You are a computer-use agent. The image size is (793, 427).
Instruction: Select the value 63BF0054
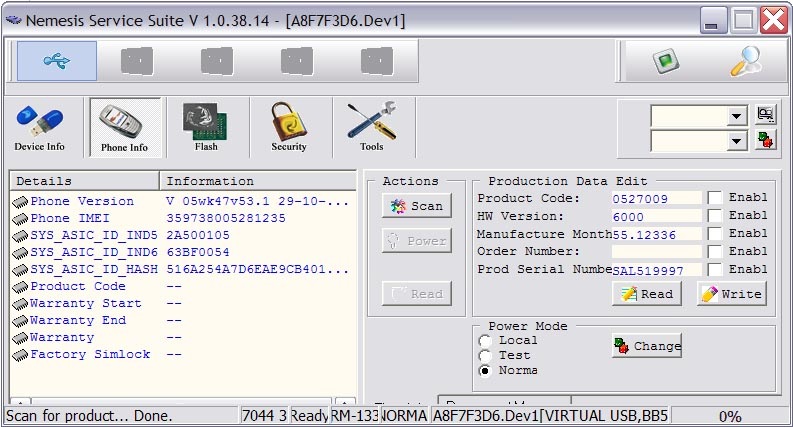tap(198, 252)
